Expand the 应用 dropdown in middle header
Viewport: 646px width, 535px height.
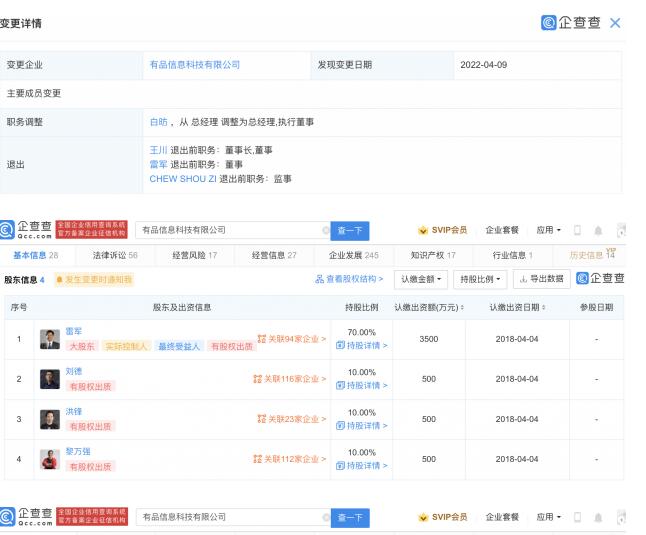pos(548,230)
